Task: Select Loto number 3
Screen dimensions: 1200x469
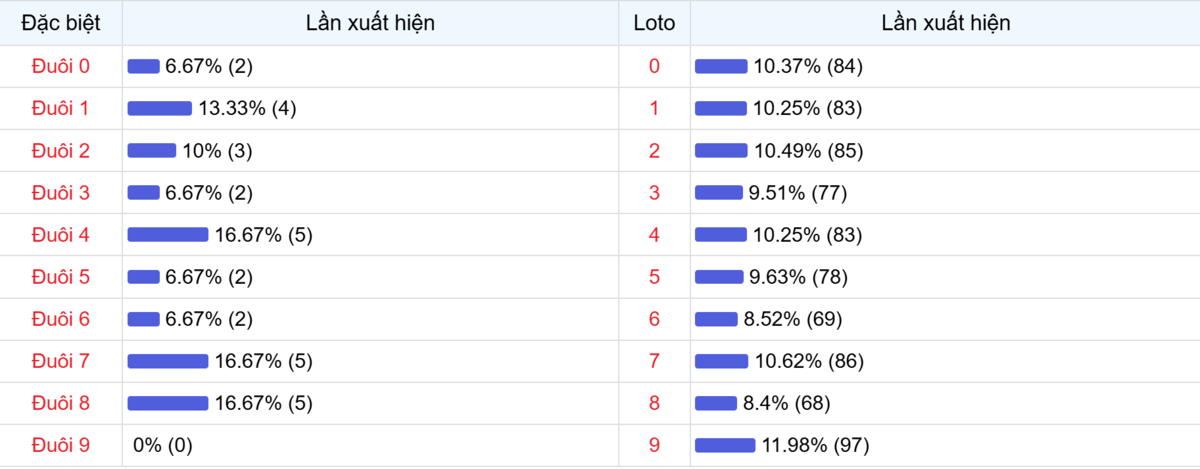Action: point(654,193)
